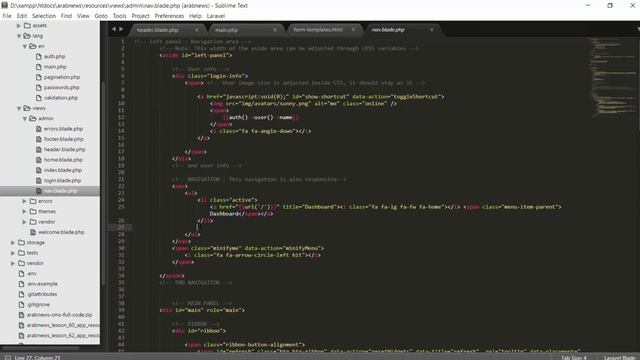The width and height of the screenshot is (640, 360).
Task: Expand the errors folder
Action: [24, 201]
